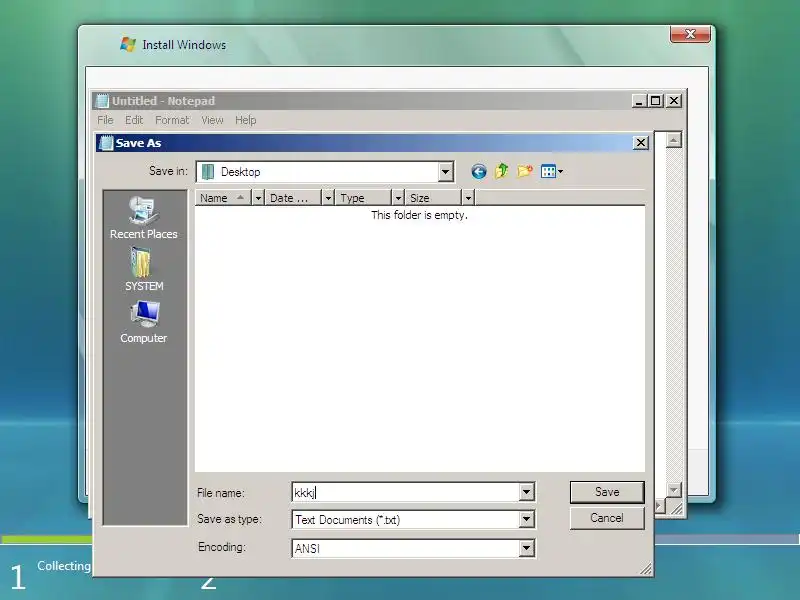Click the Save As dialog resize grip
Screen dimensions: 800x600
[x=646, y=569]
